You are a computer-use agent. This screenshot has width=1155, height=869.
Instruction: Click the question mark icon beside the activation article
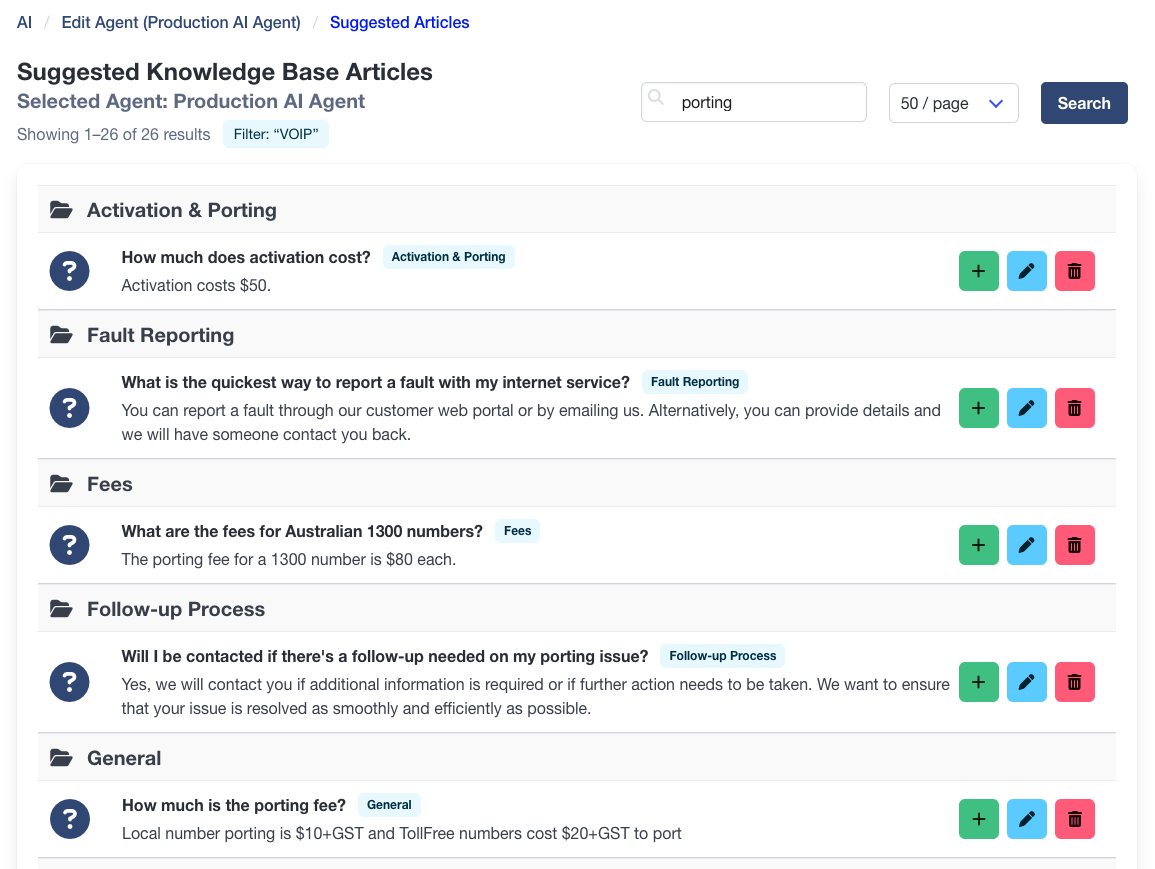point(69,270)
